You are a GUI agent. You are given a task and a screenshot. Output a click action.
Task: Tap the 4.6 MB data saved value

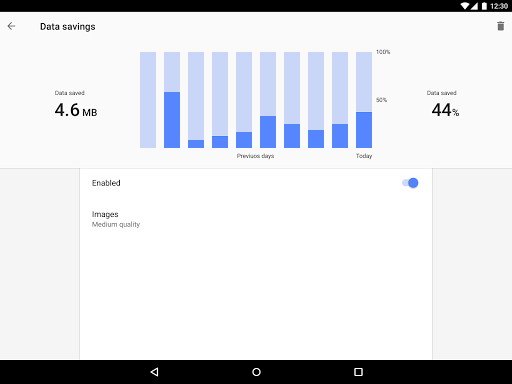pos(76,110)
